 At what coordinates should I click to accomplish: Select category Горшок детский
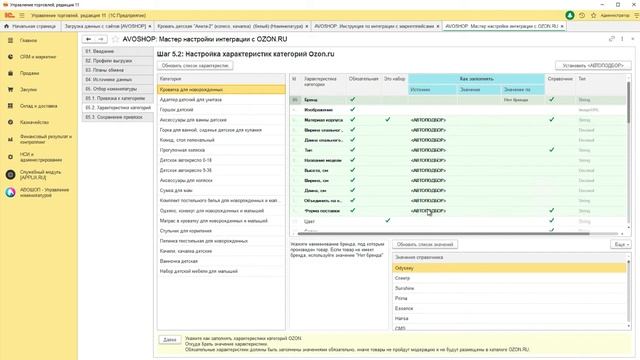[221, 110]
